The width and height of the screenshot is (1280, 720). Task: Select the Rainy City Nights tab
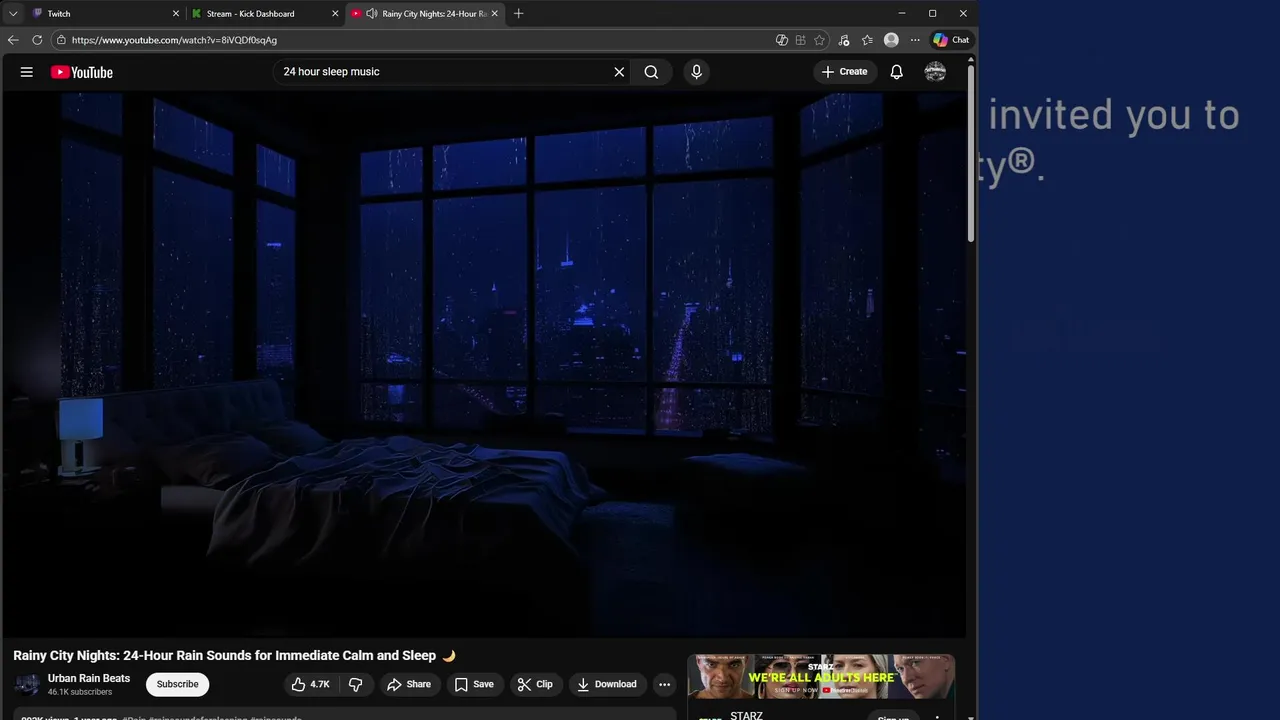coord(425,14)
